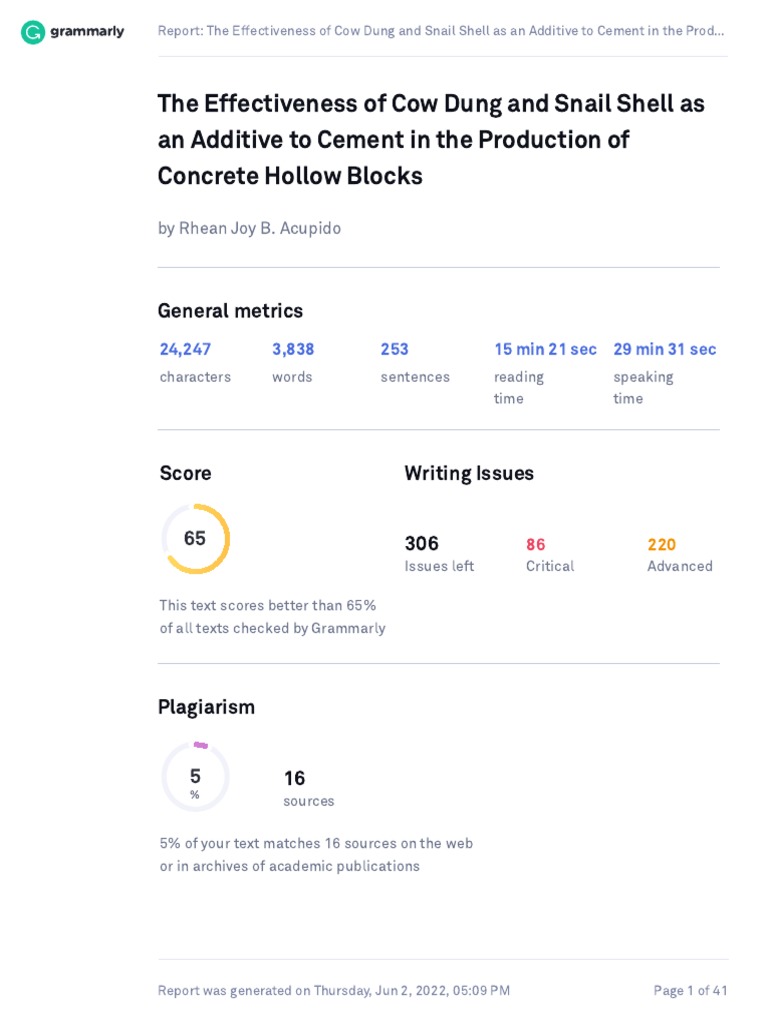Click the main report title heading
768x1024 pixels.
coord(431,140)
